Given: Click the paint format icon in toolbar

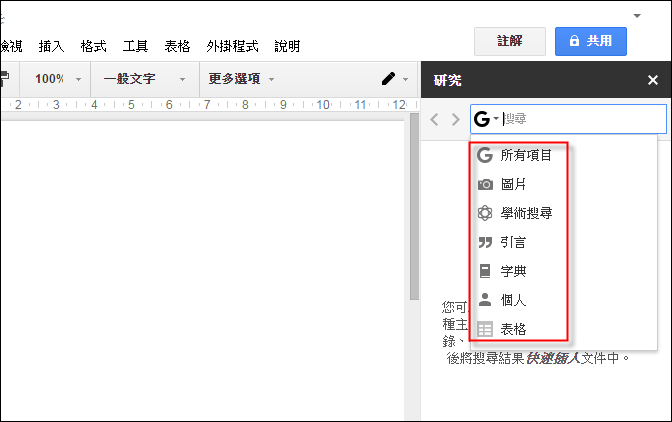Looking at the screenshot, I should [x=4, y=79].
